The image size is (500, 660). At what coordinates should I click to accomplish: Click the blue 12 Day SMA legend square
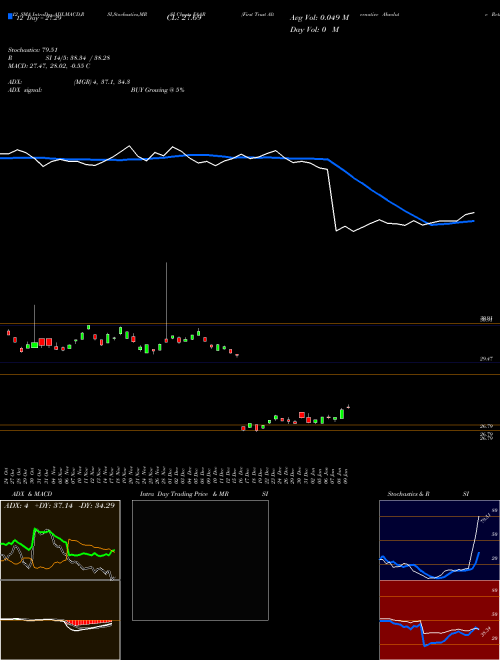10,16
